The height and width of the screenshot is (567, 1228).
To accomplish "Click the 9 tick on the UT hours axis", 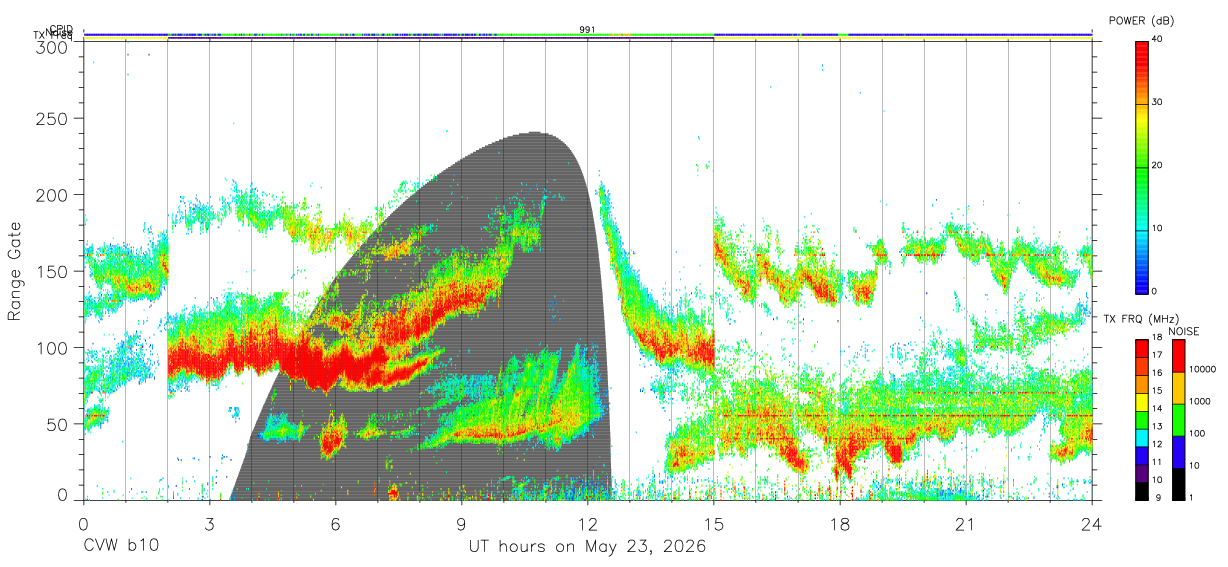I will (461, 524).
